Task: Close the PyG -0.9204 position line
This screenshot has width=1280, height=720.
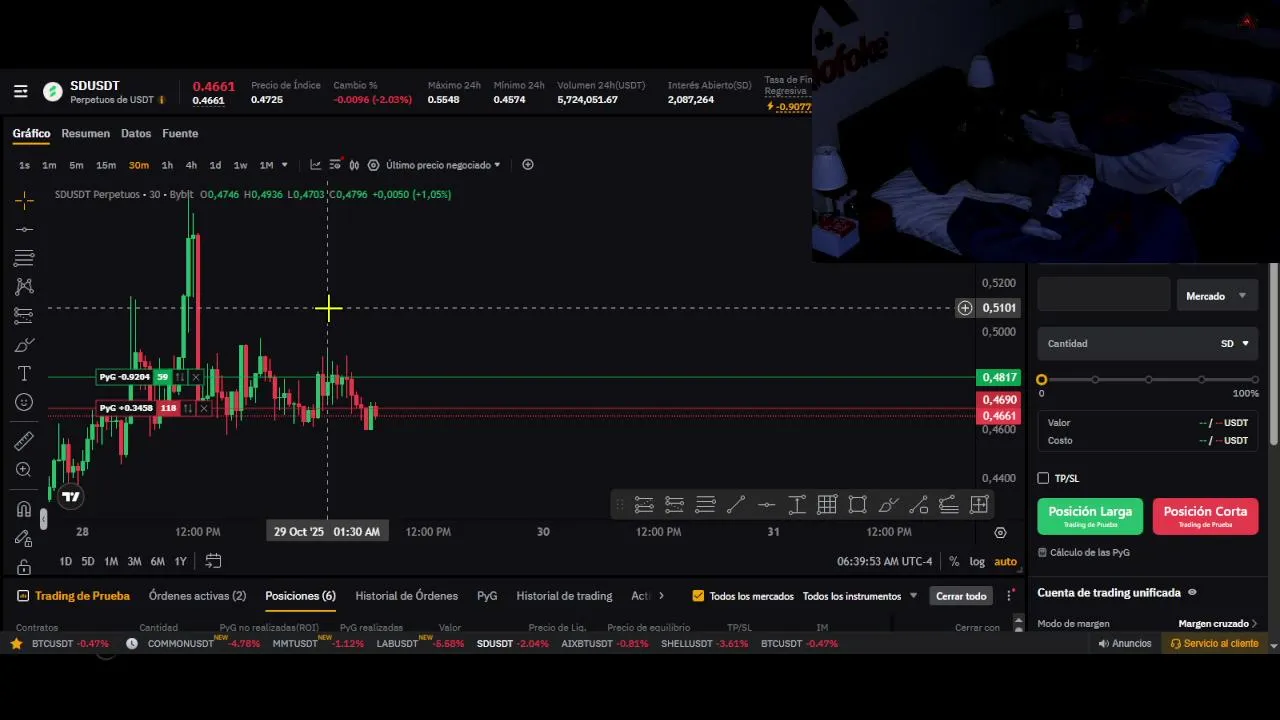Action: coord(196,377)
